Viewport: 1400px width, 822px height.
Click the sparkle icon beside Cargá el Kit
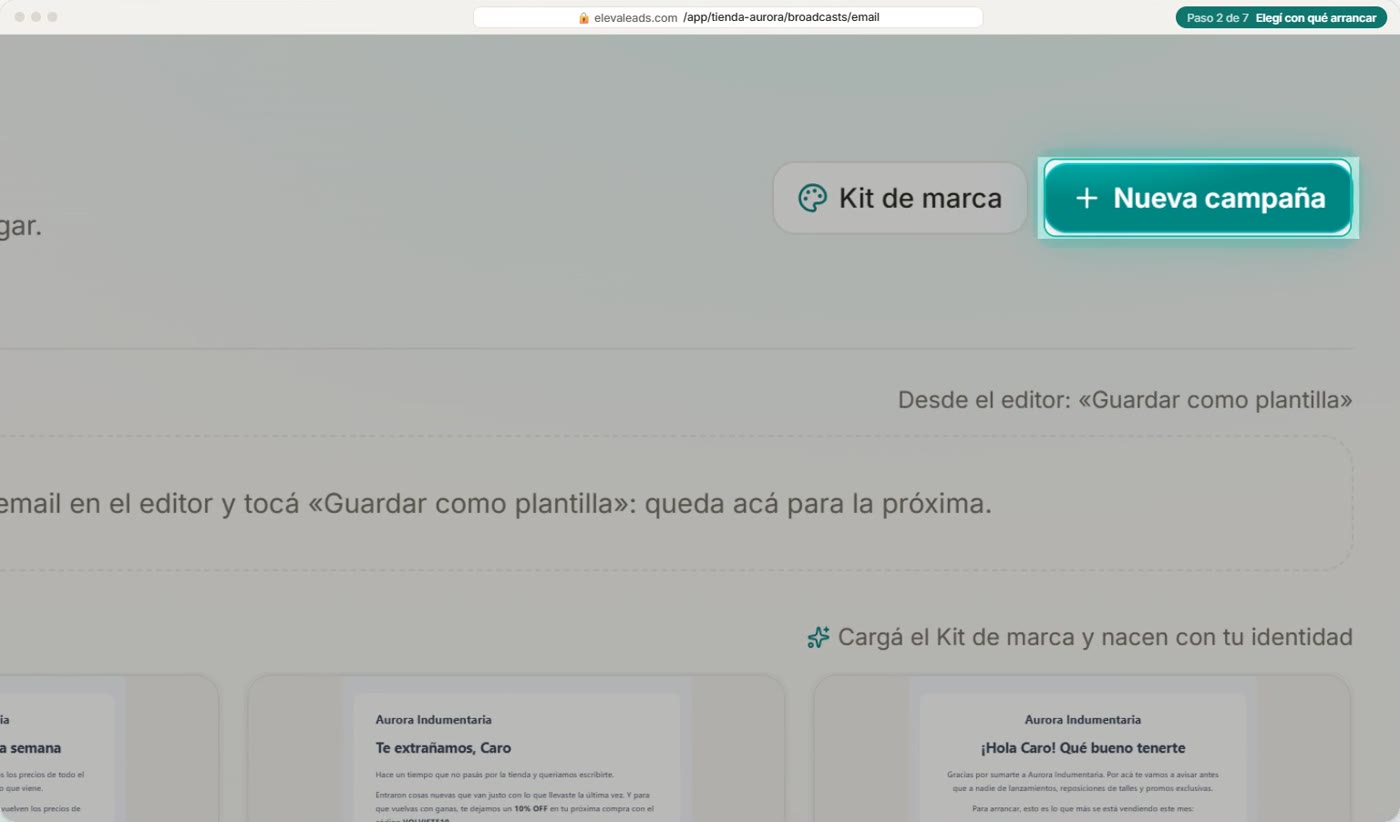(x=818, y=637)
